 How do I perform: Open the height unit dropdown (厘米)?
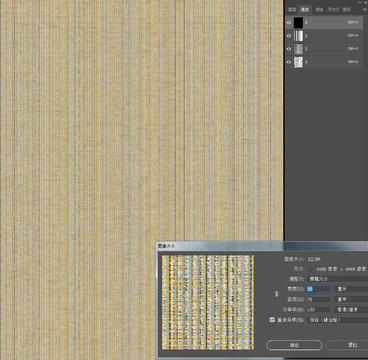(351, 299)
